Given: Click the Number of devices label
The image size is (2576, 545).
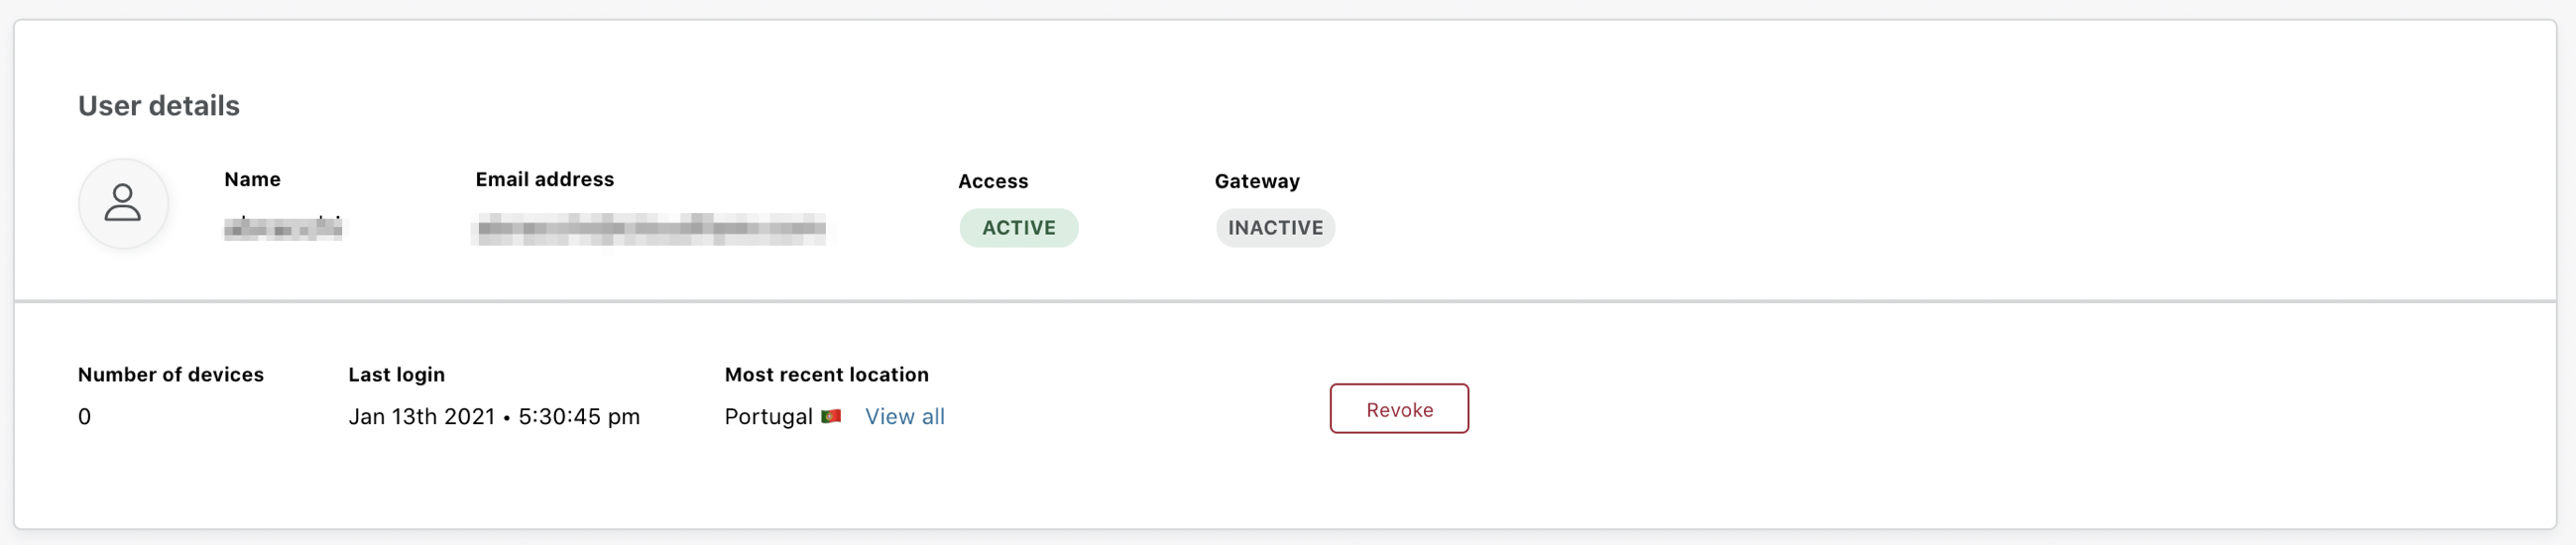Looking at the screenshot, I should 171,374.
